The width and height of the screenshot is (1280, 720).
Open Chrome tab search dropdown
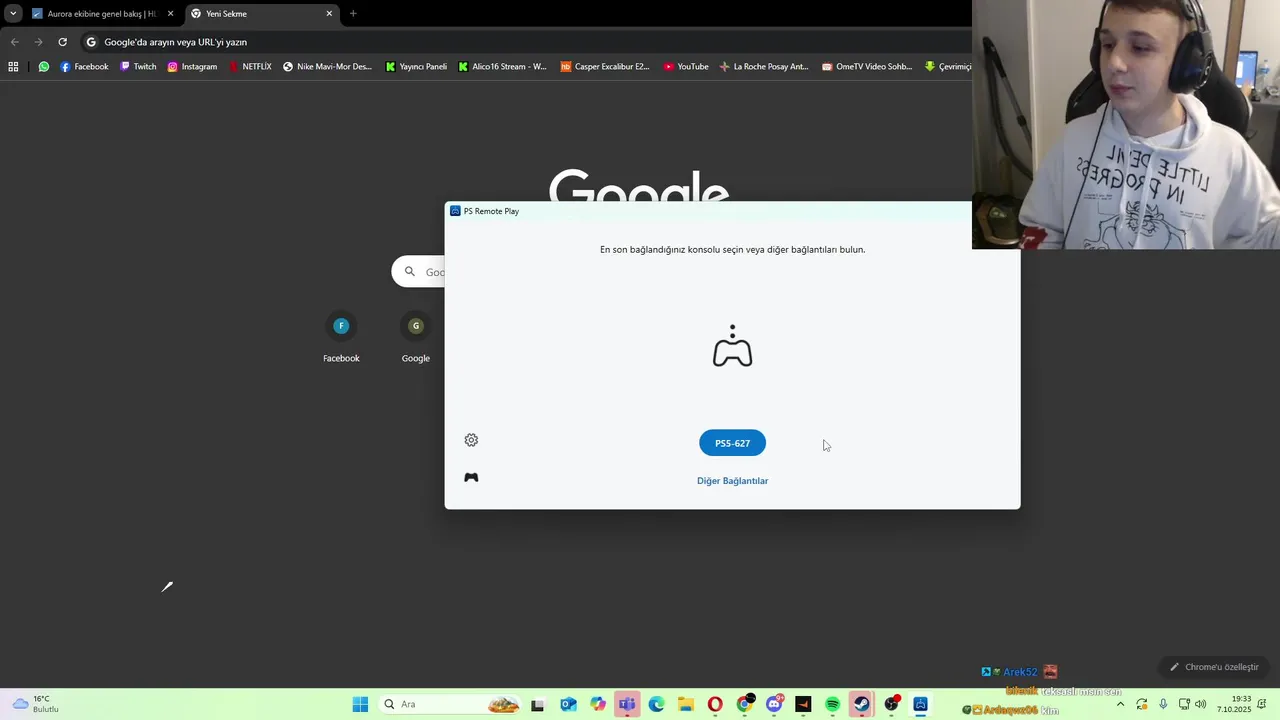click(12, 14)
